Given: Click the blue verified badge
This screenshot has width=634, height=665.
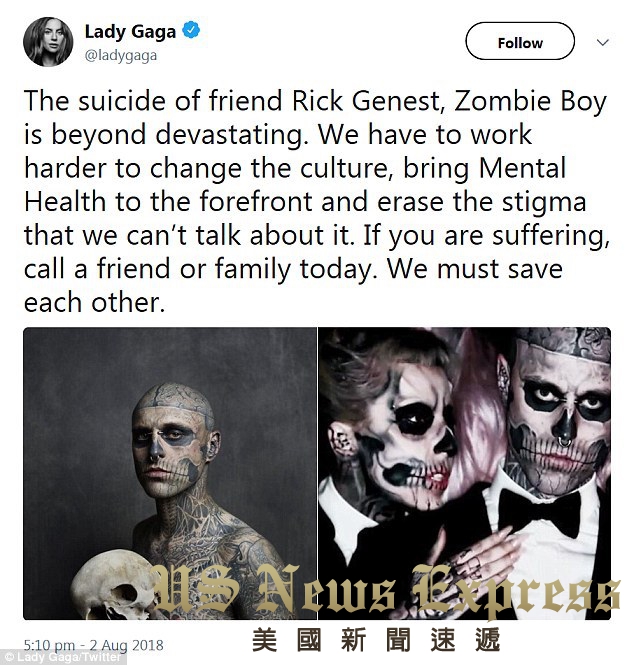Looking at the screenshot, I should pyautogui.click(x=191, y=30).
